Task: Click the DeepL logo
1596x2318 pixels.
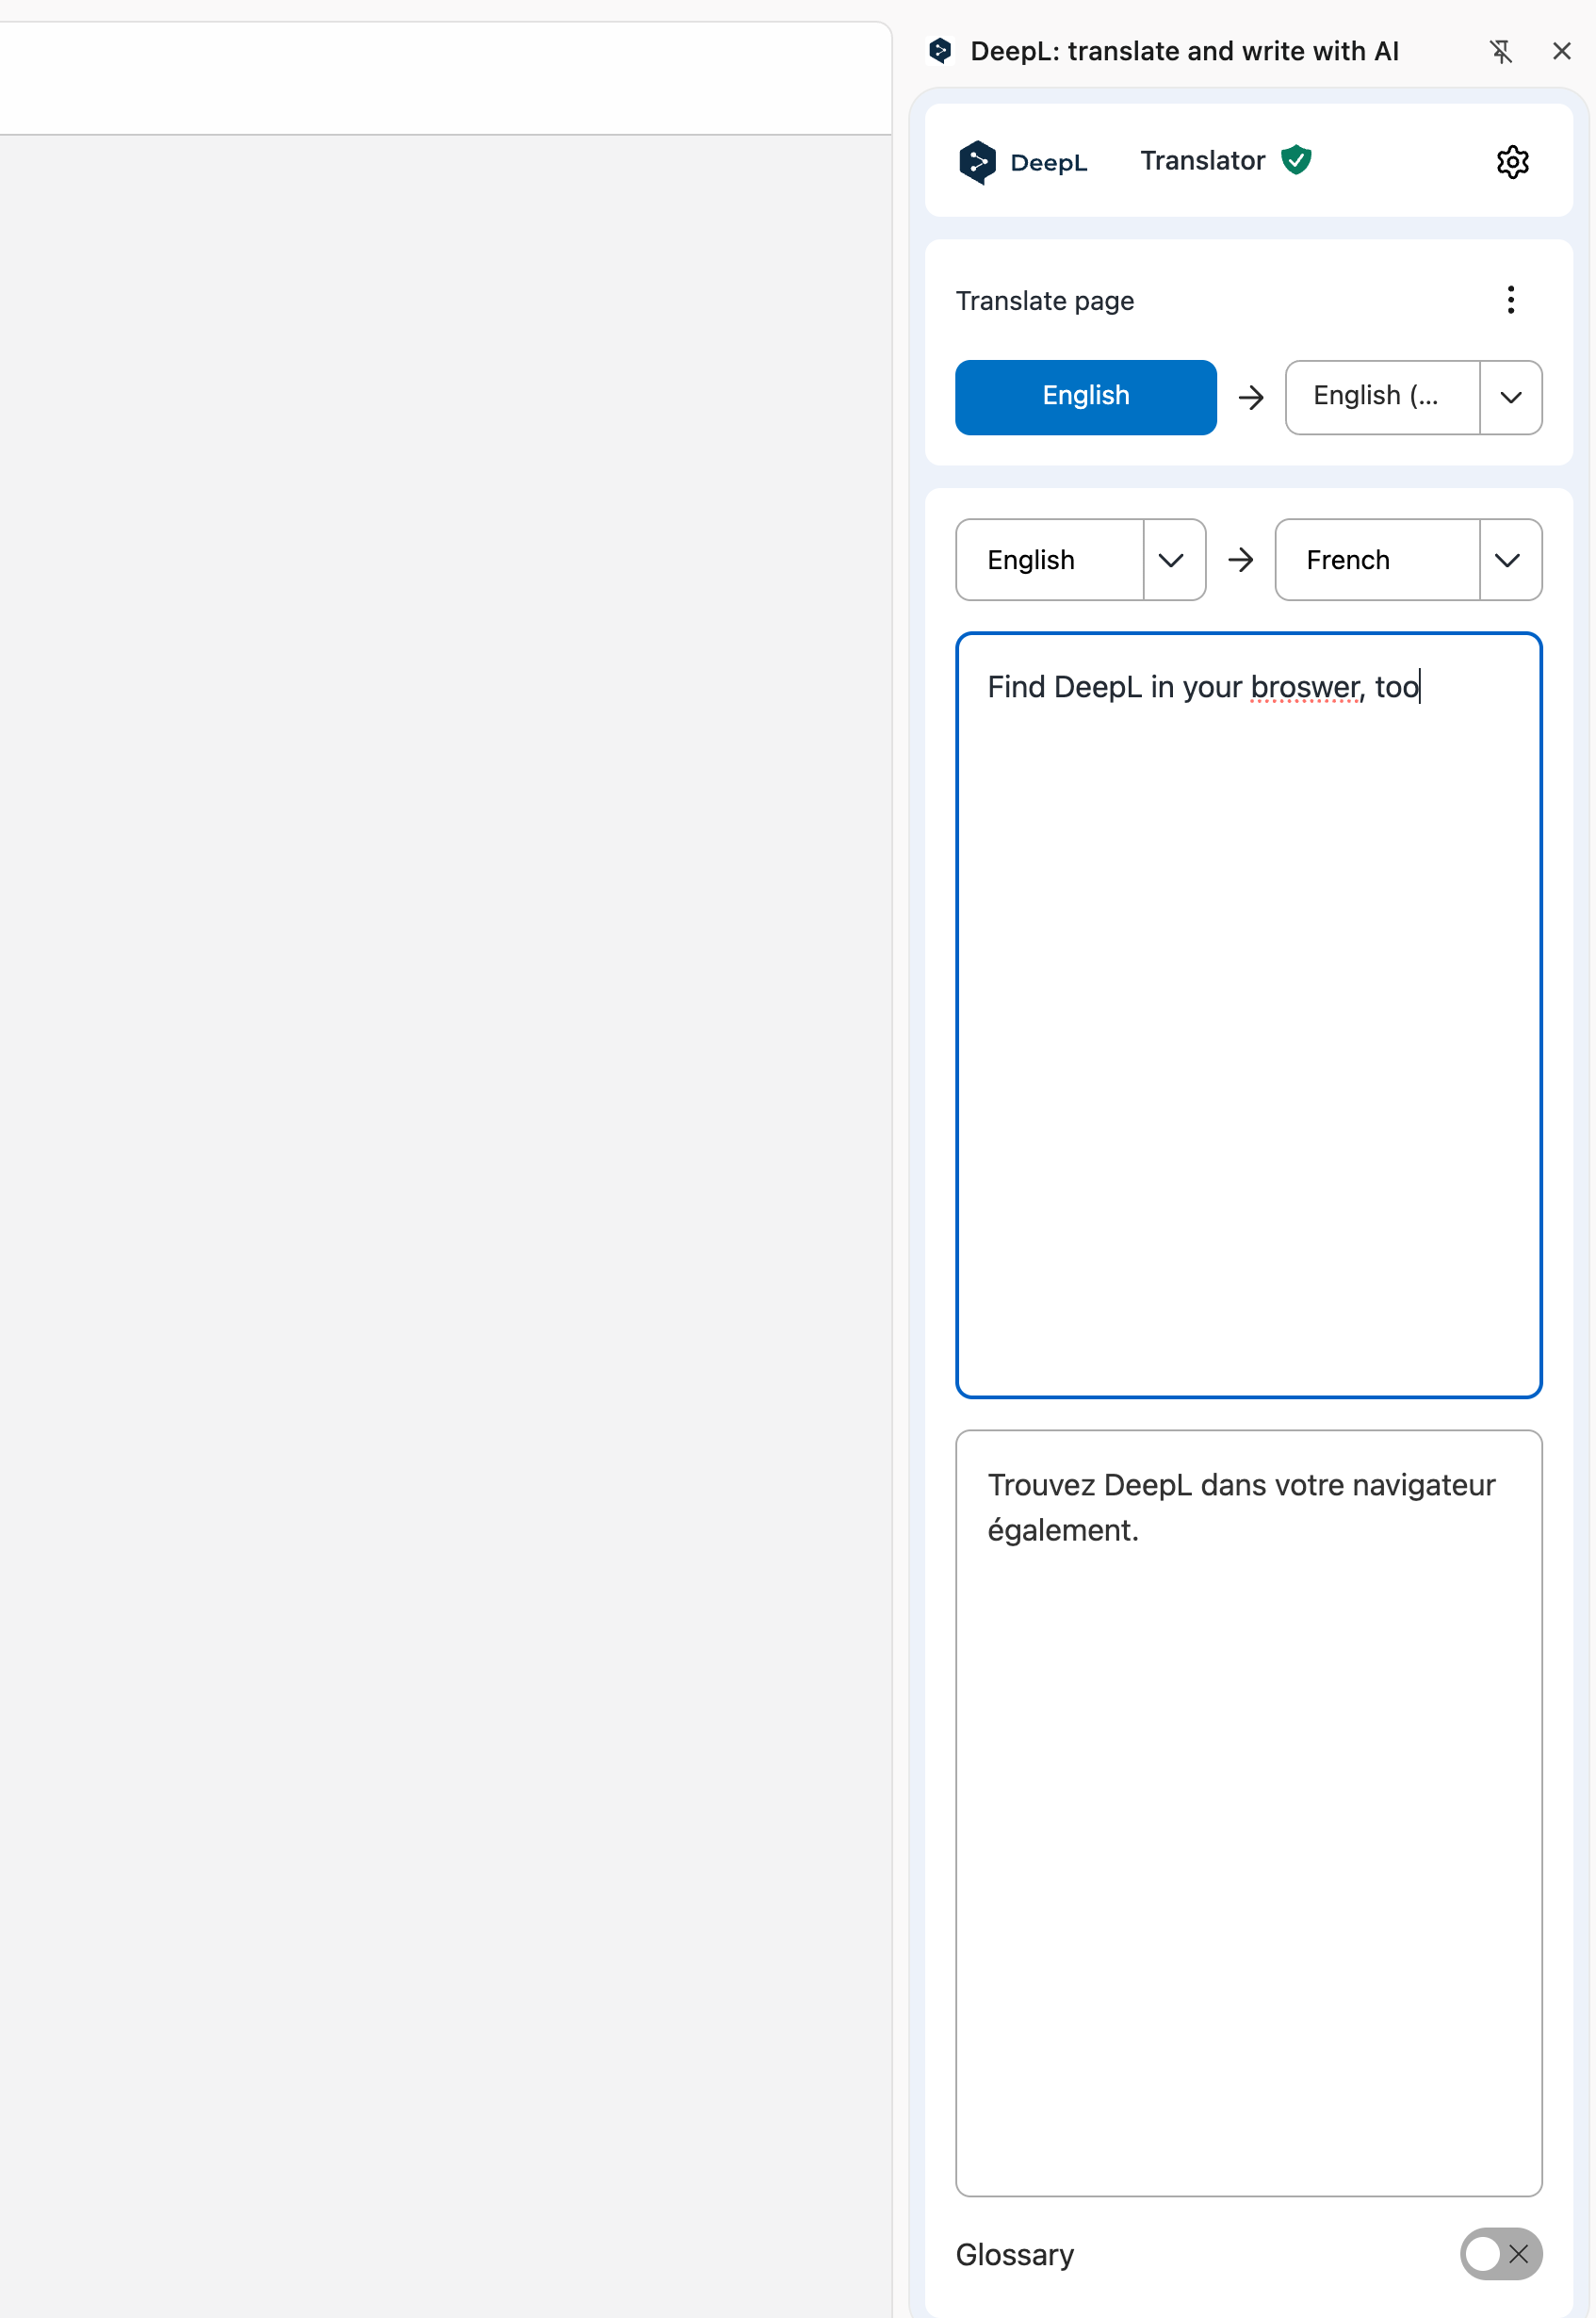Action: (x=1022, y=162)
